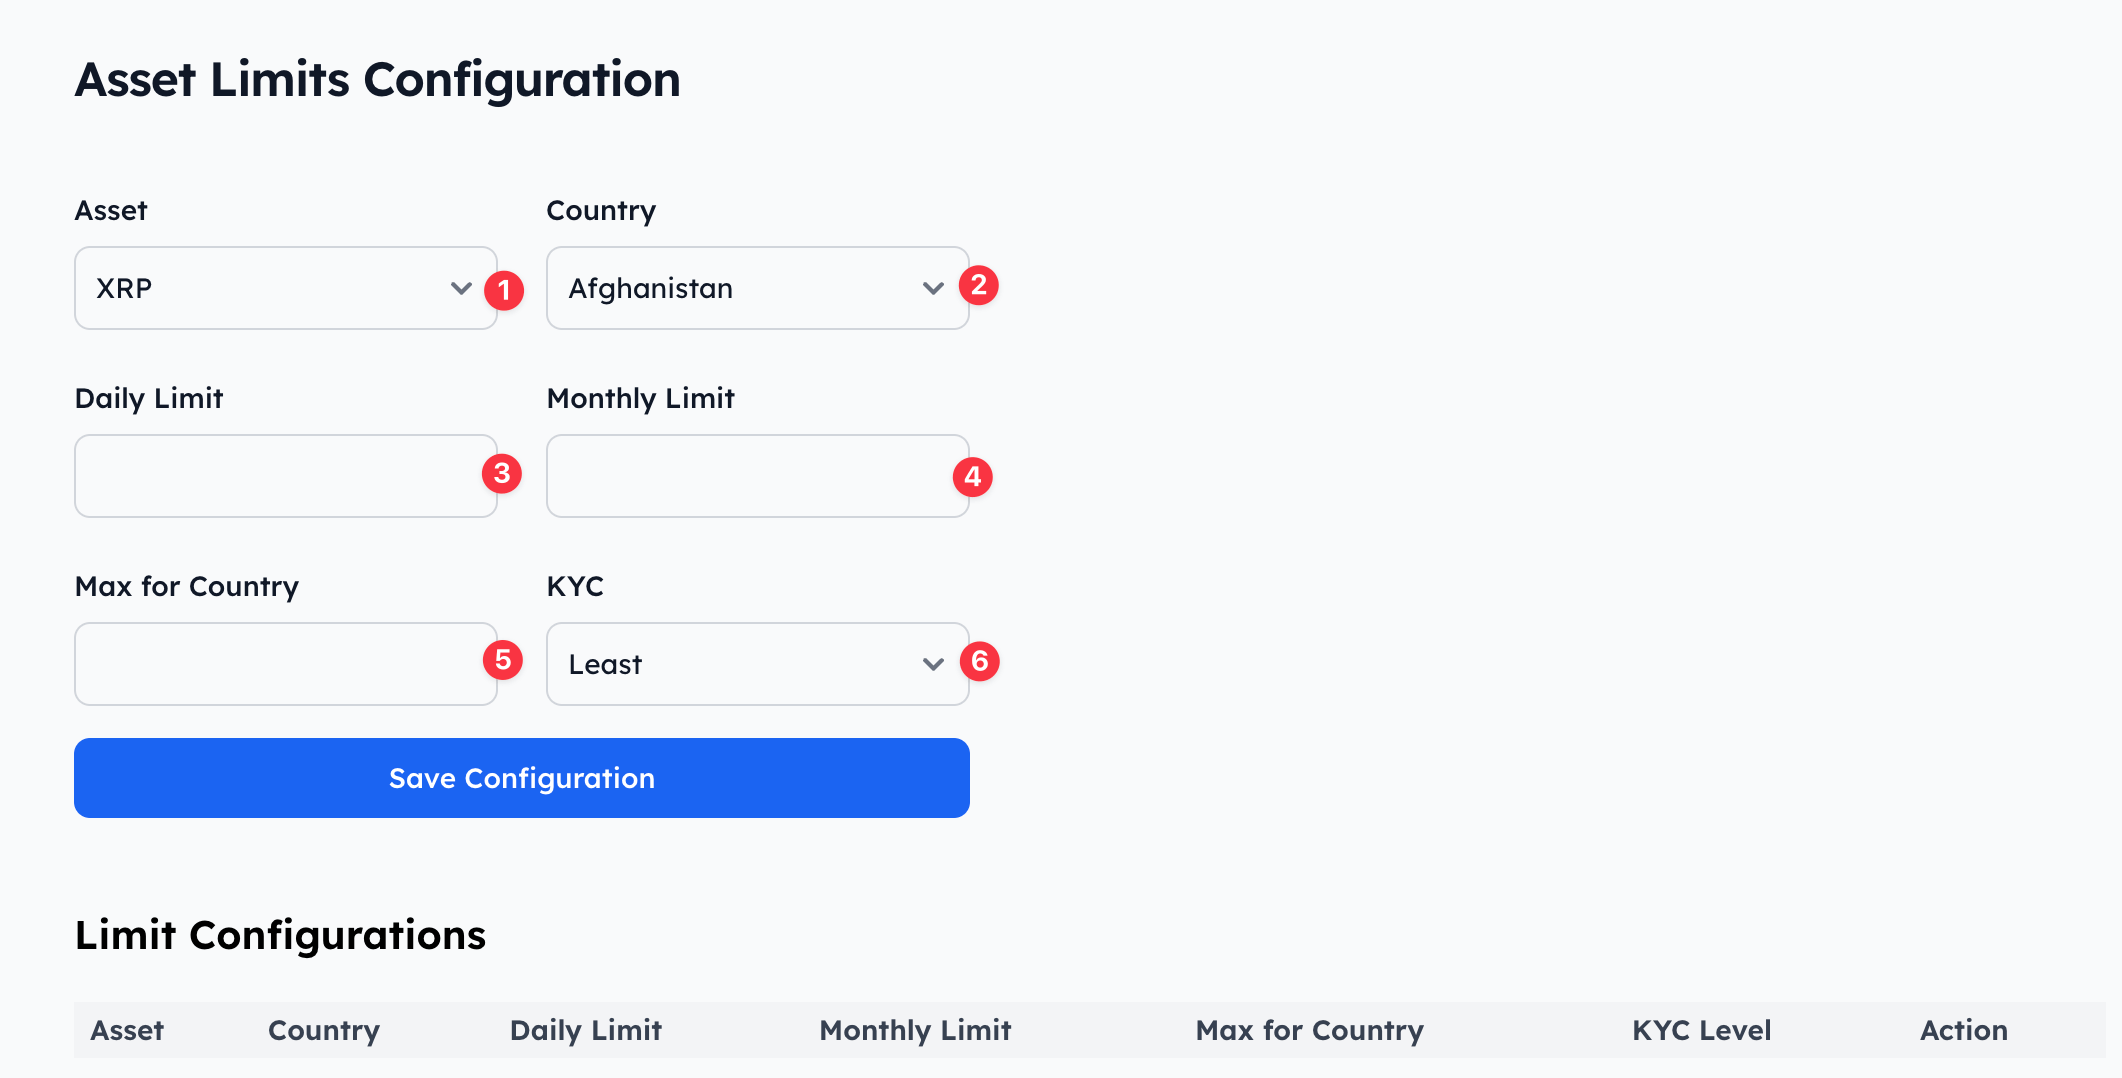Open the KYC dropdown showing Least
2122x1078 pixels.
(757, 663)
